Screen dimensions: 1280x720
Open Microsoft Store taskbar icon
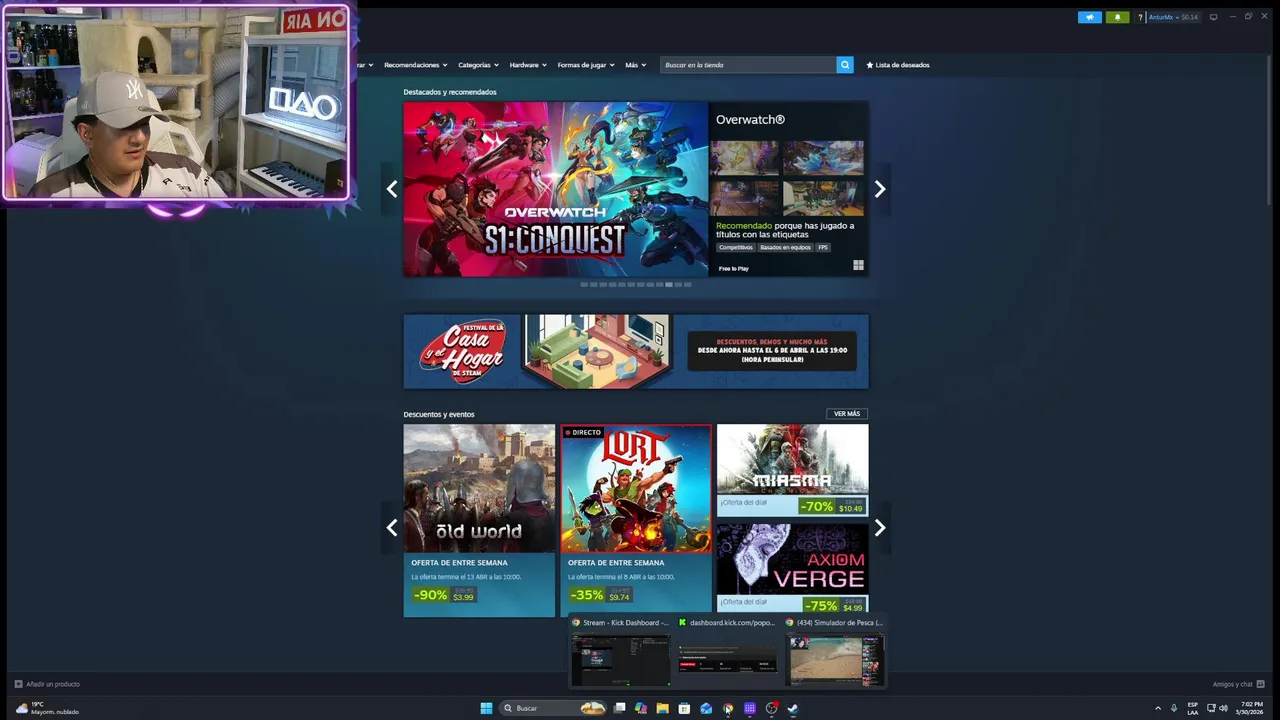(684, 708)
